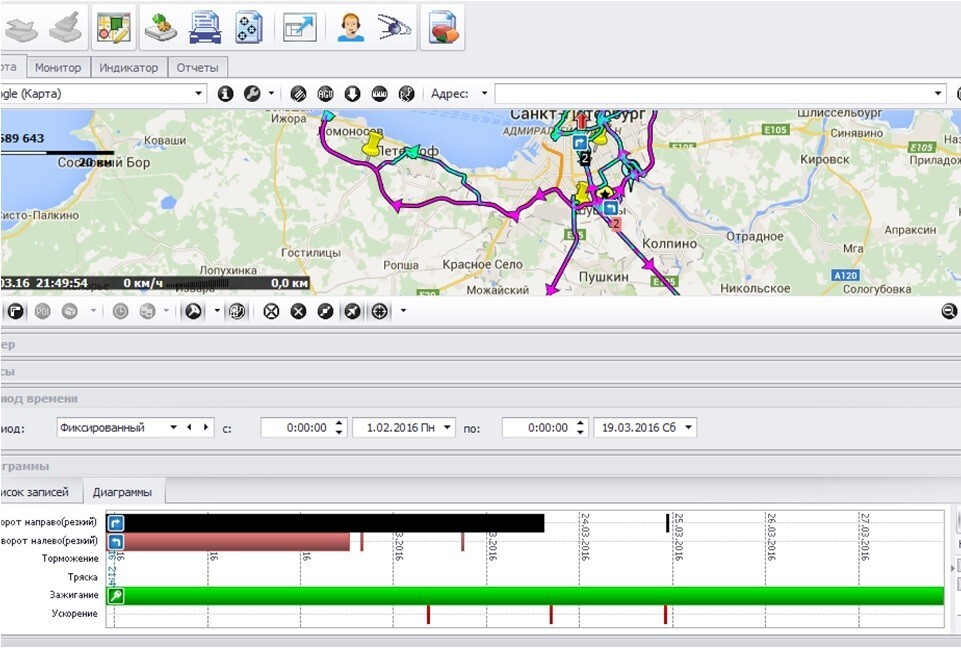Click the green ignition bar on timeline
Viewport: 961px width, 648px height.
pyautogui.click(x=530, y=596)
